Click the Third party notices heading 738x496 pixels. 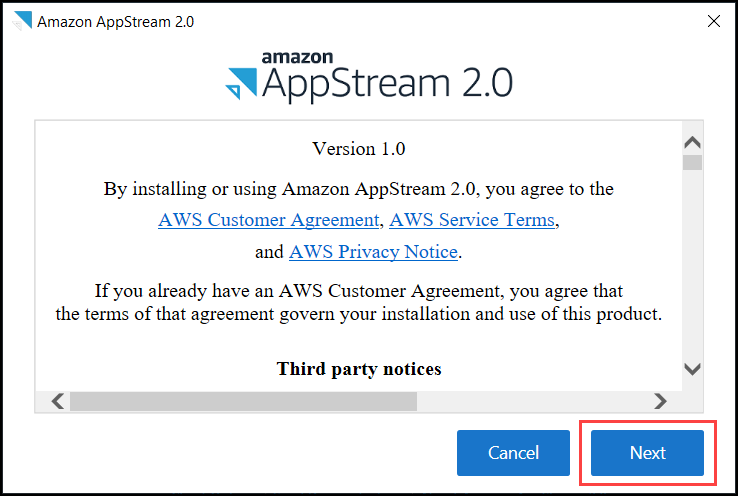point(359,369)
